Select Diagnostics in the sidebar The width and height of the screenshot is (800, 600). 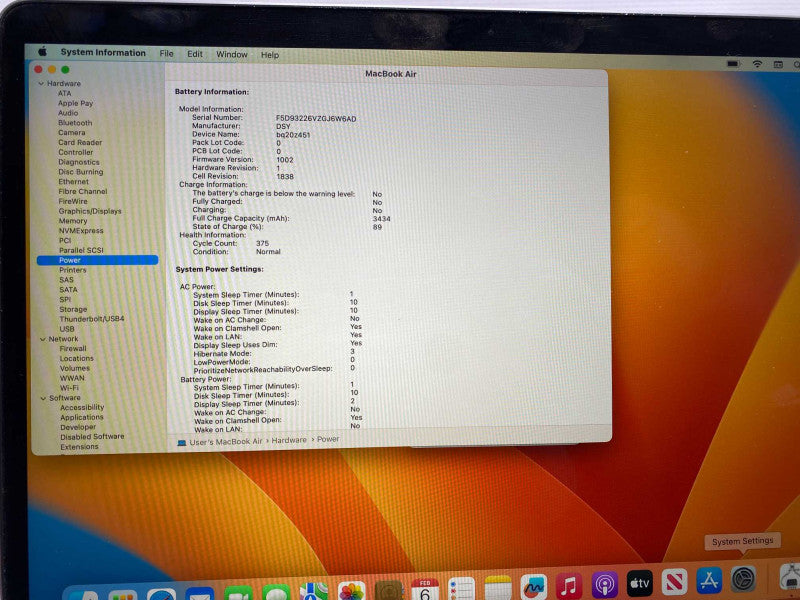(79, 162)
